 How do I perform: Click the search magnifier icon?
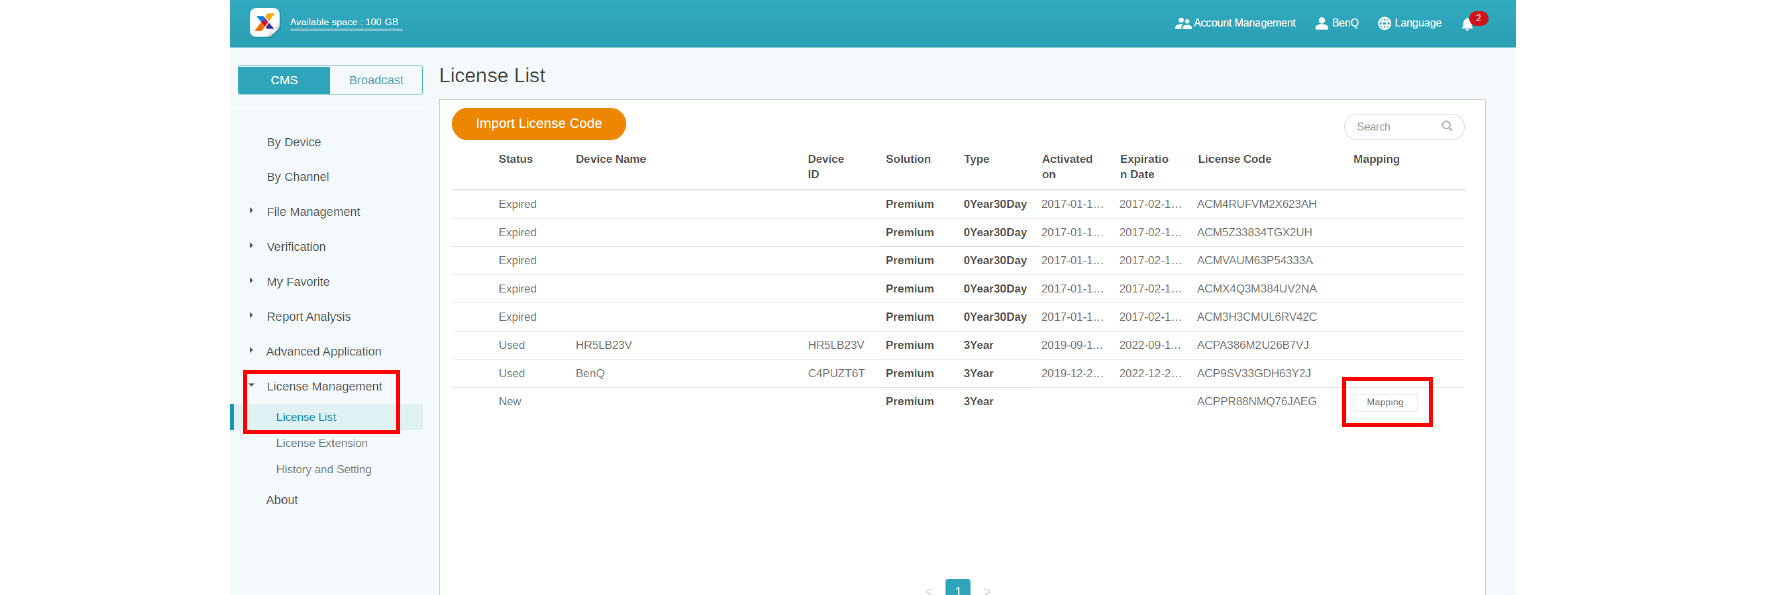1447,126
